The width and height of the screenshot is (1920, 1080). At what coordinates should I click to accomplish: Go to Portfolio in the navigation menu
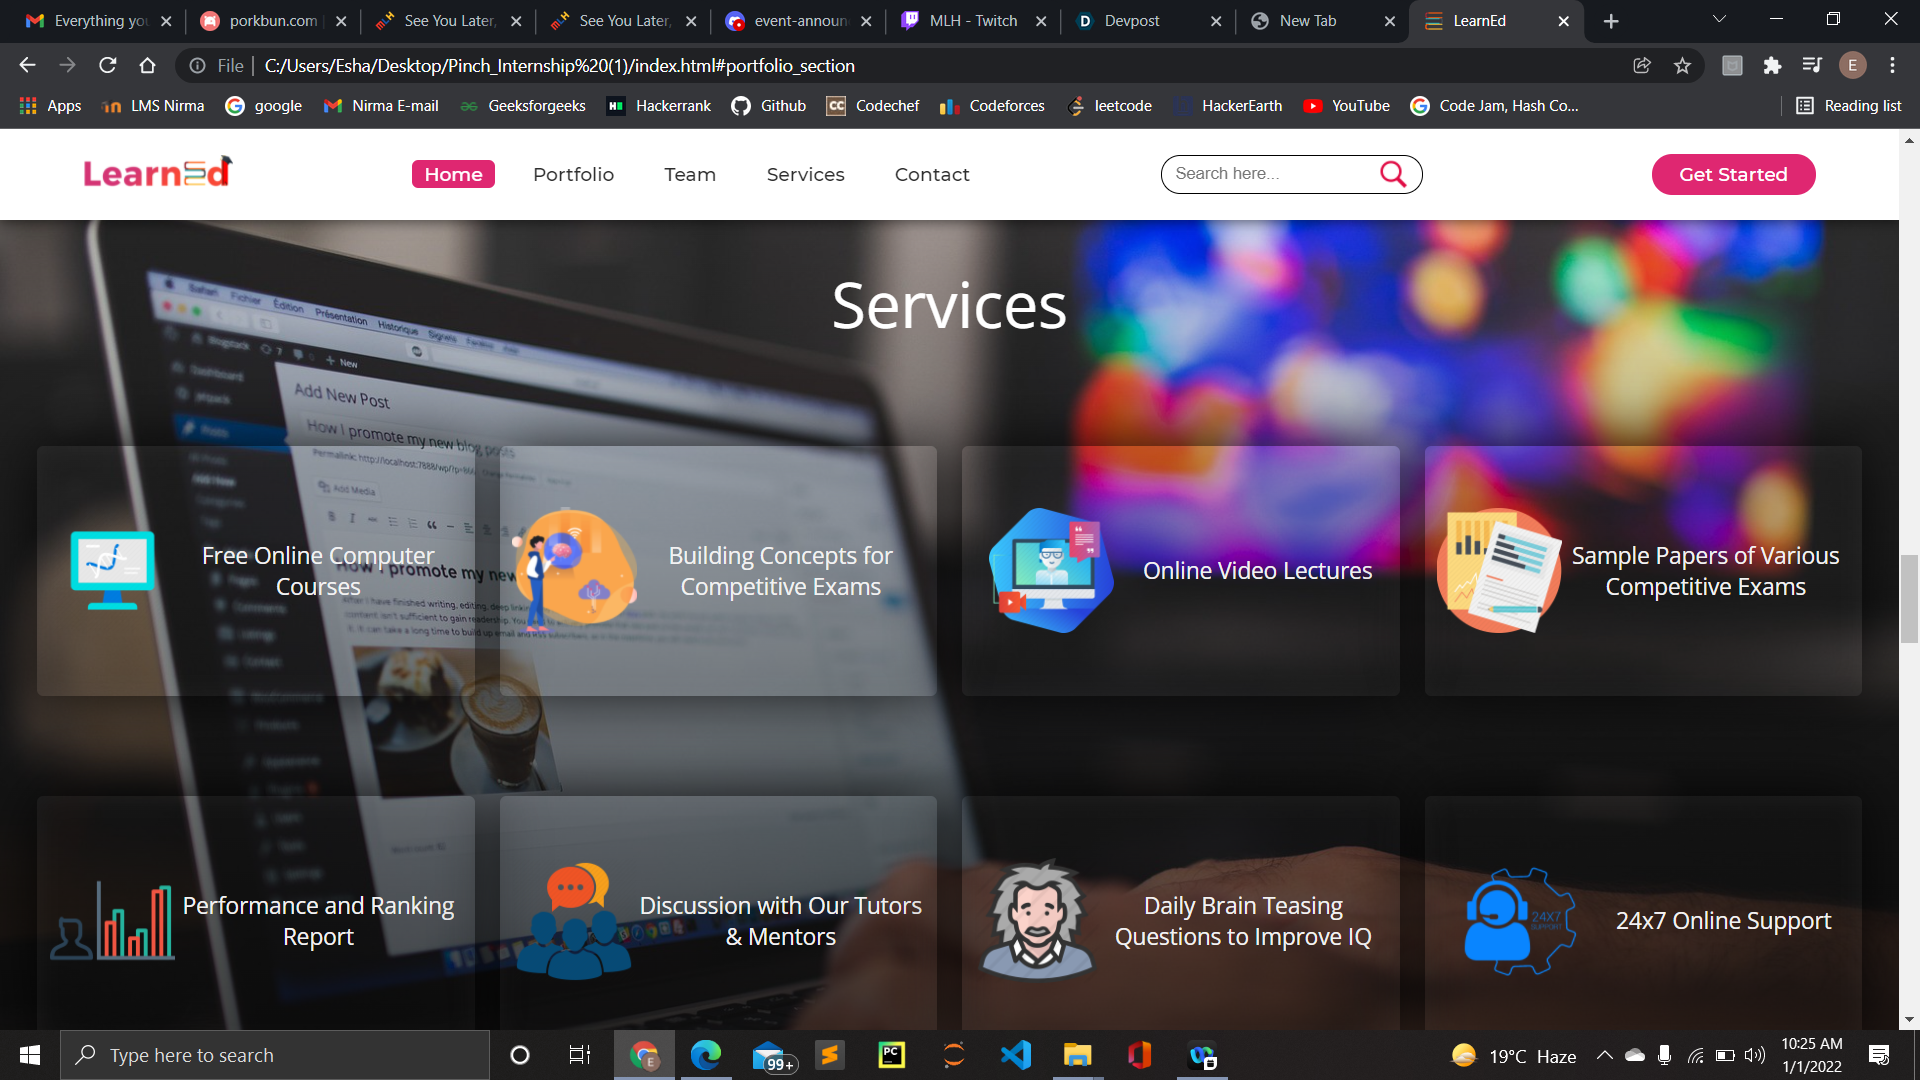coord(573,174)
